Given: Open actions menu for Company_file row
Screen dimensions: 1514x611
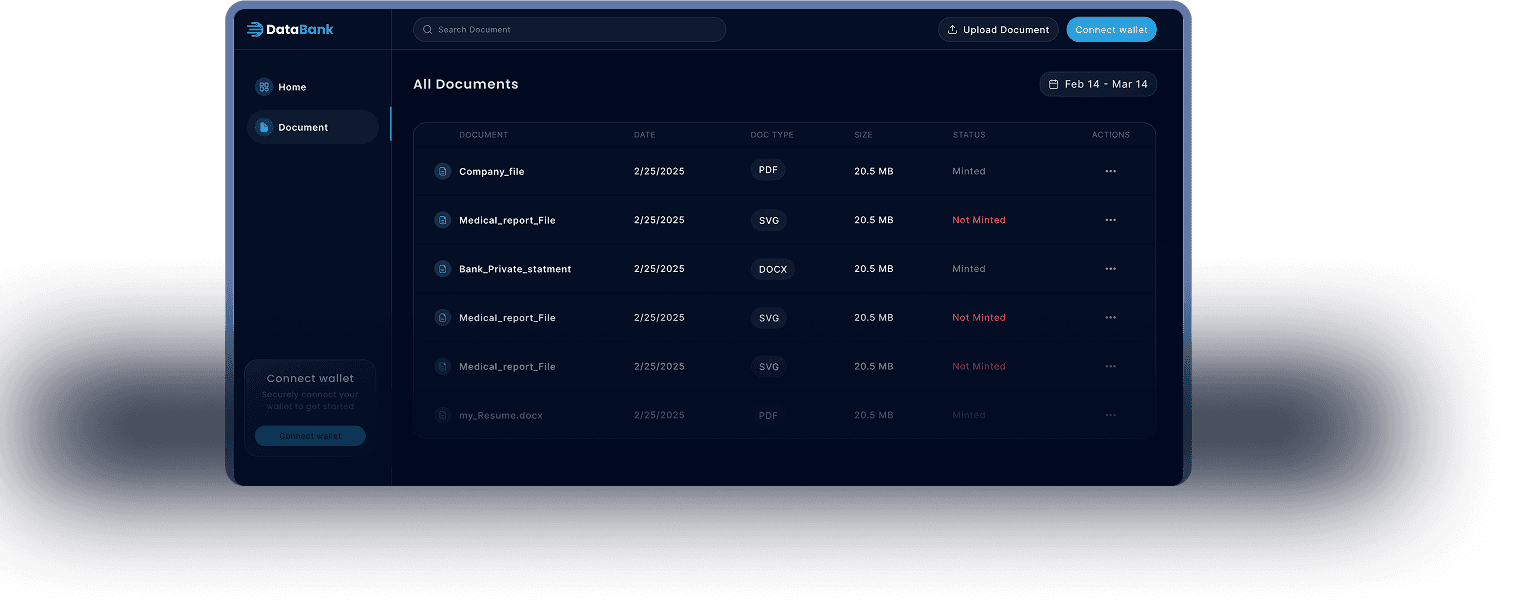Looking at the screenshot, I should click(x=1110, y=171).
